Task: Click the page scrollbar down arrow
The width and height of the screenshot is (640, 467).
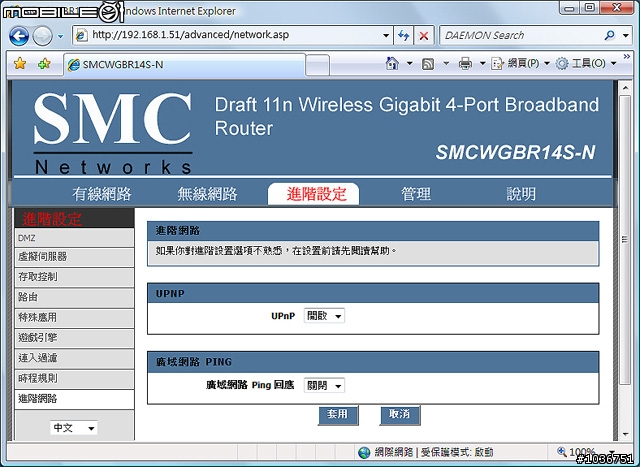Action: (x=625, y=434)
